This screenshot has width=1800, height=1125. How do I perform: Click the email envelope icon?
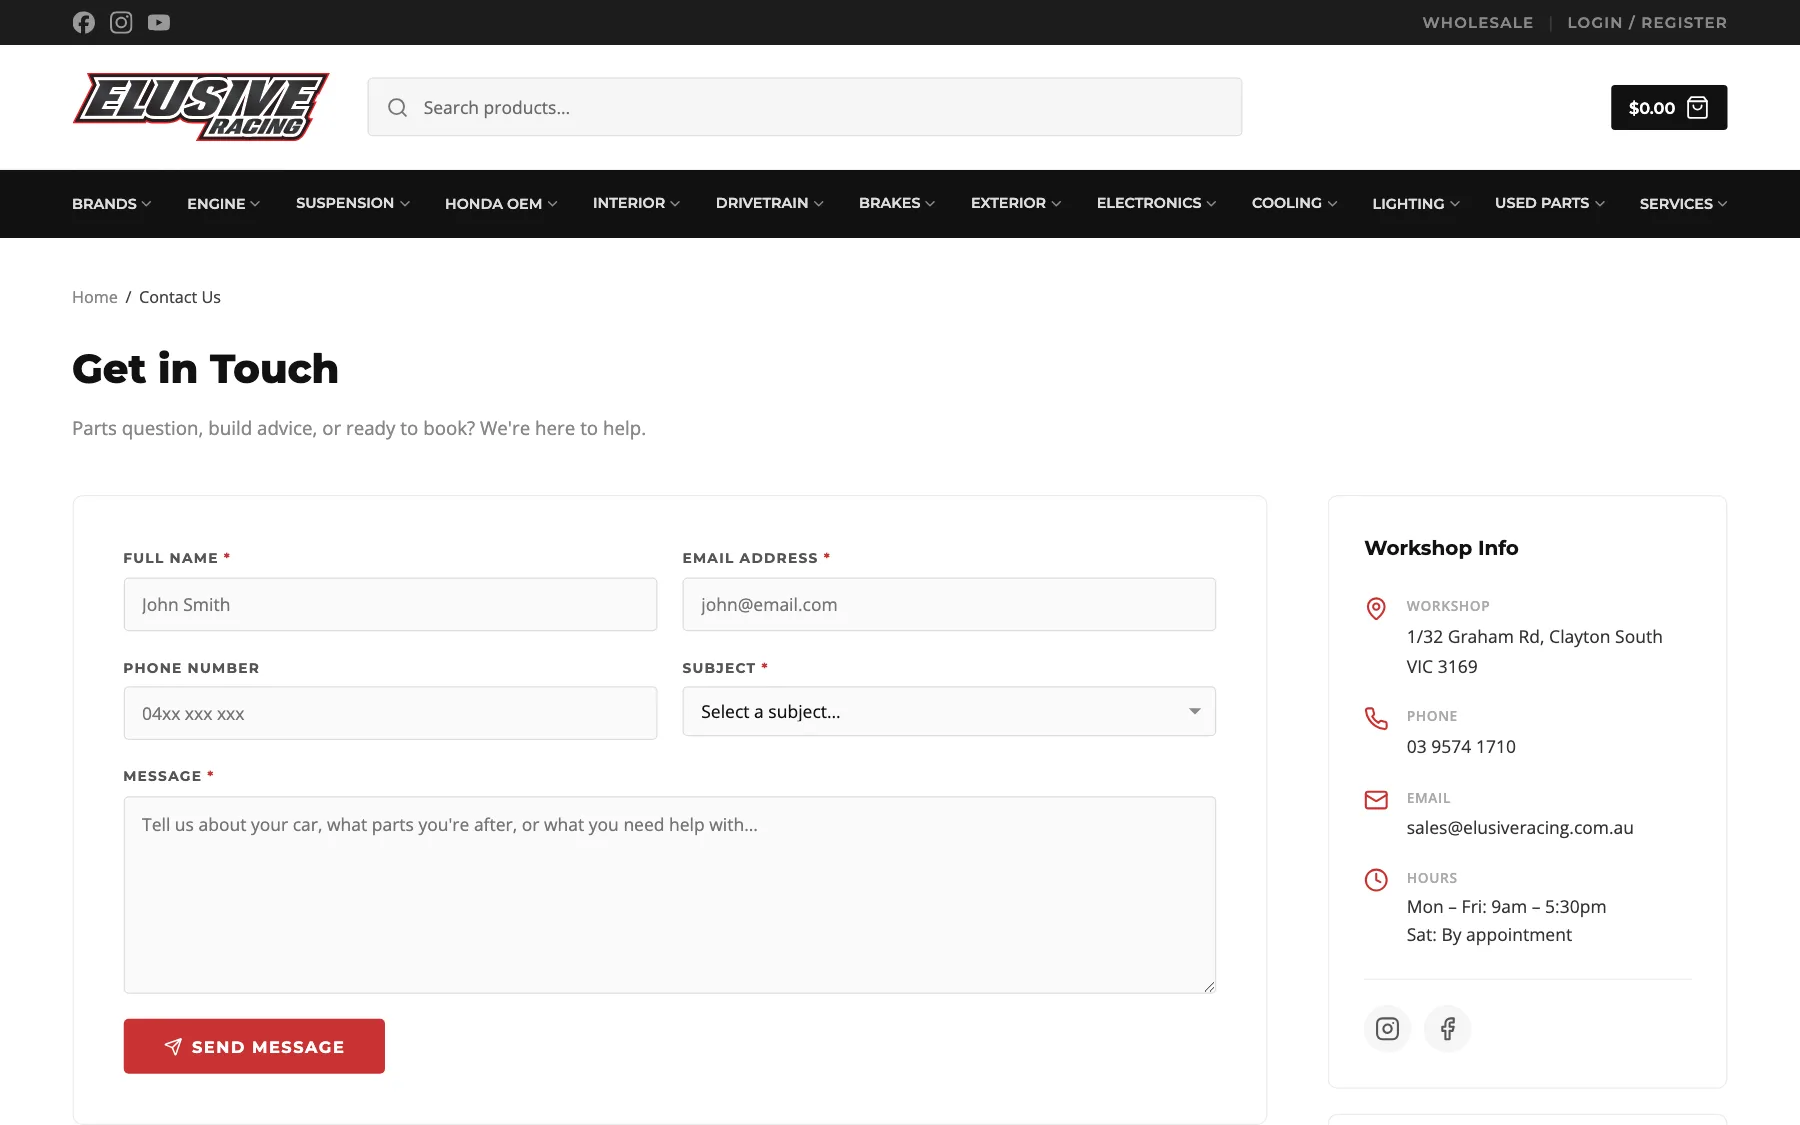1376,800
